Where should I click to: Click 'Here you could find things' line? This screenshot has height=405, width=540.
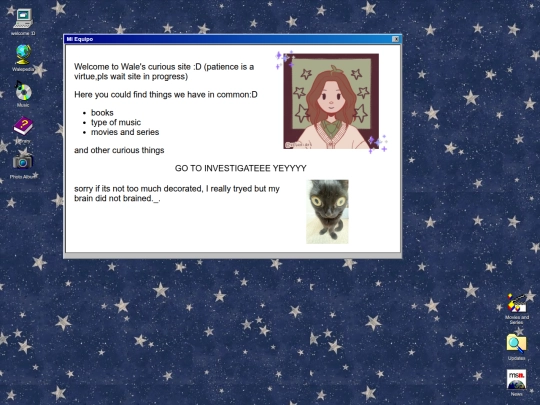tap(166, 94)
